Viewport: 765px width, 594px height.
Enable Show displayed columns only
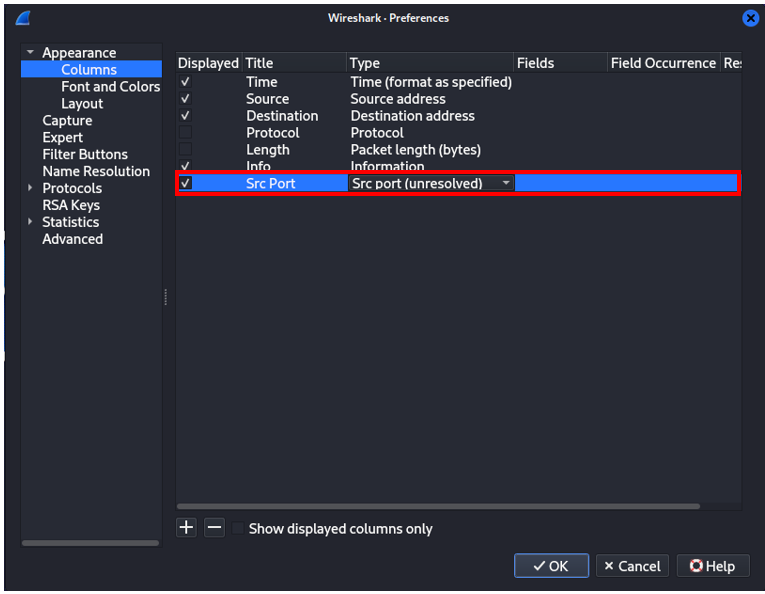point(238,528)
